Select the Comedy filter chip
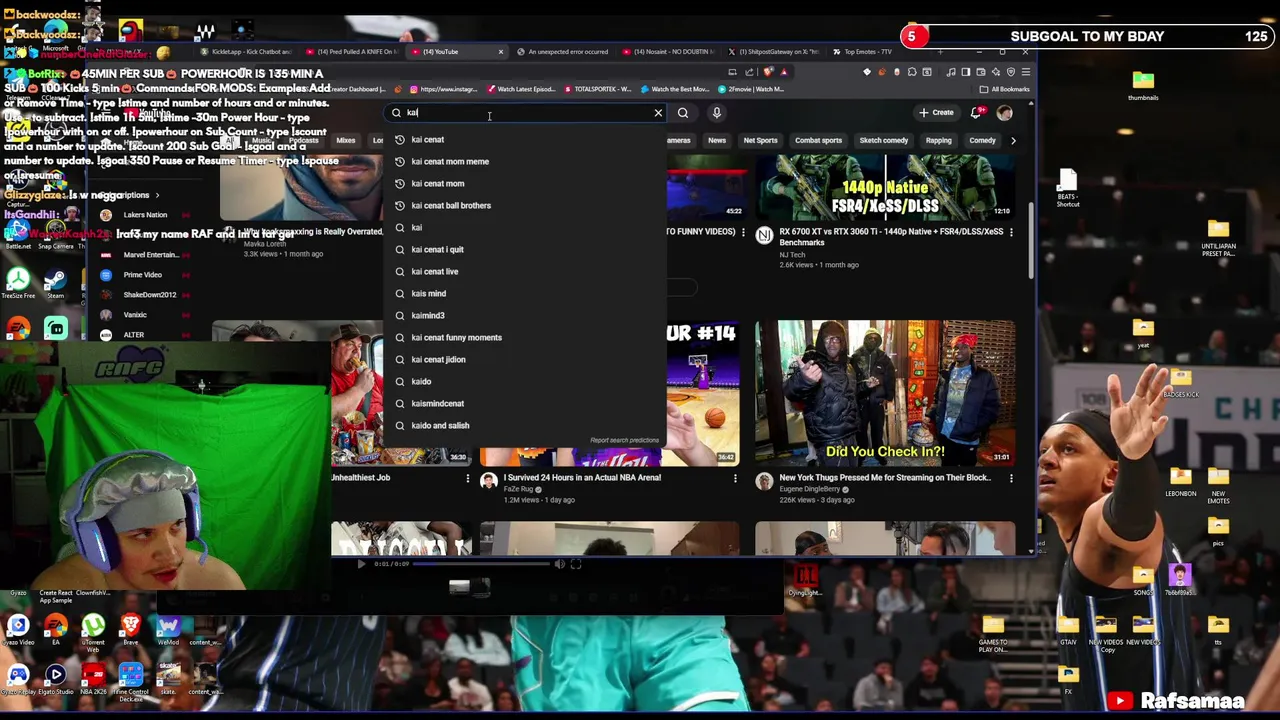The width and height of the screenshot is (1280, 720). coord(982,140)
